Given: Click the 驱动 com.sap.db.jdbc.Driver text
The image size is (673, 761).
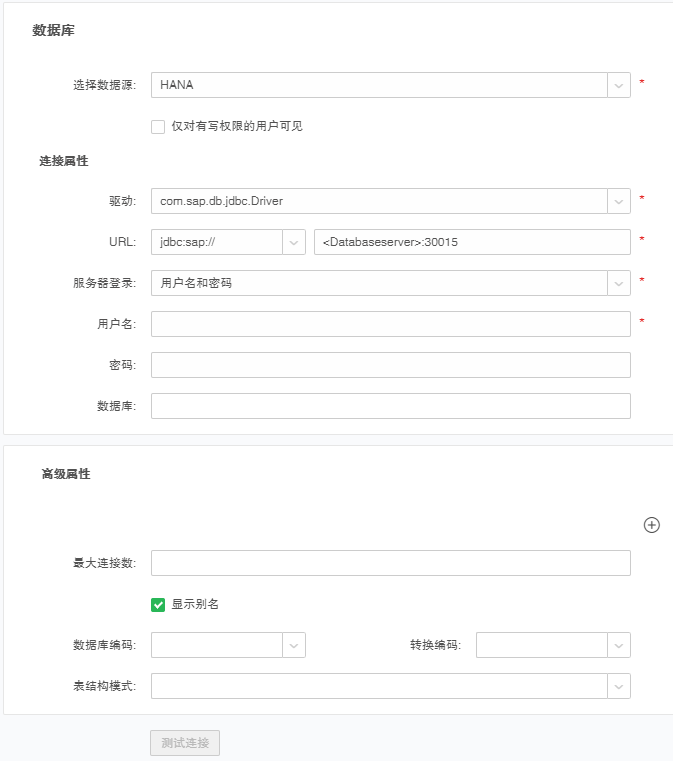Looking at the screenshot, I should pos(222,201).
